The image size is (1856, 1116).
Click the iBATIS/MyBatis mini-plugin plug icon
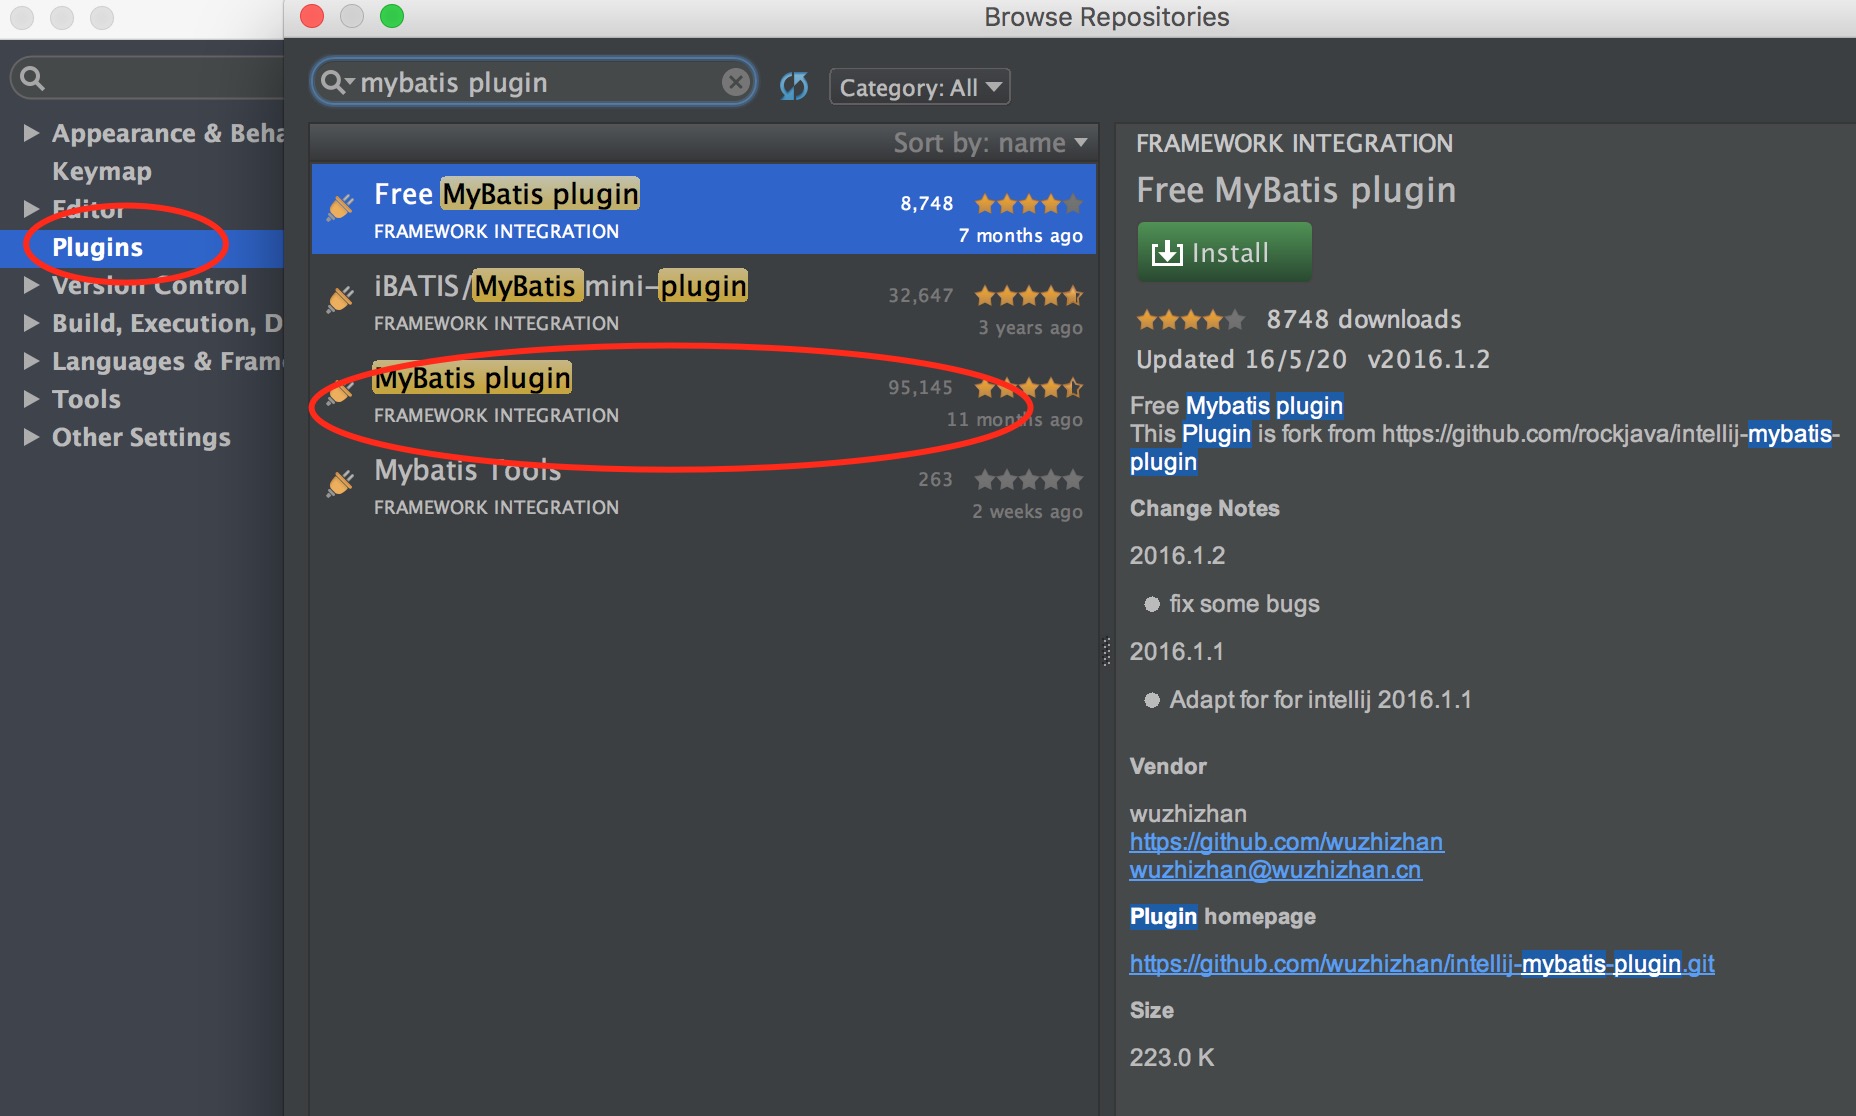[x=341, y=299]
